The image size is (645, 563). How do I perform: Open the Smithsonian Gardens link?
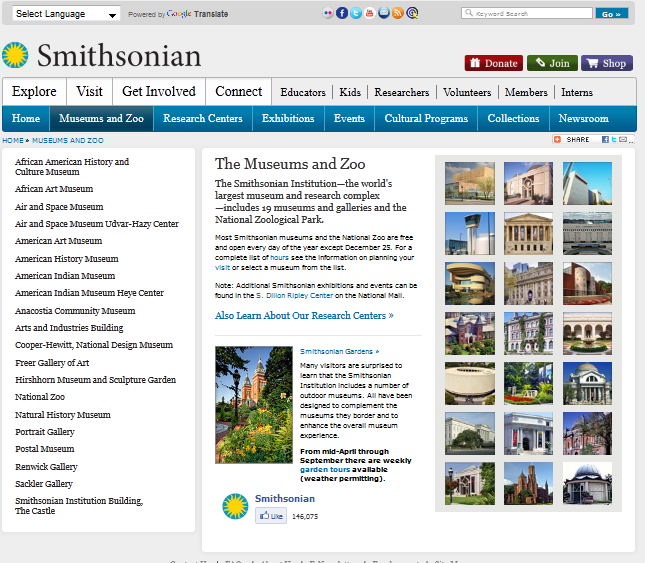tap(339, 351)
